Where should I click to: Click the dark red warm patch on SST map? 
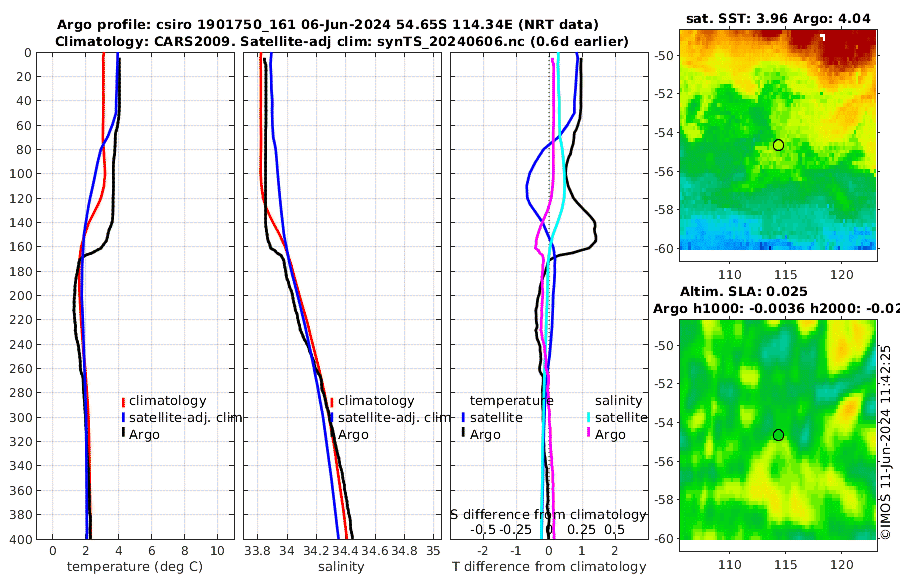(x=849, y=47)
